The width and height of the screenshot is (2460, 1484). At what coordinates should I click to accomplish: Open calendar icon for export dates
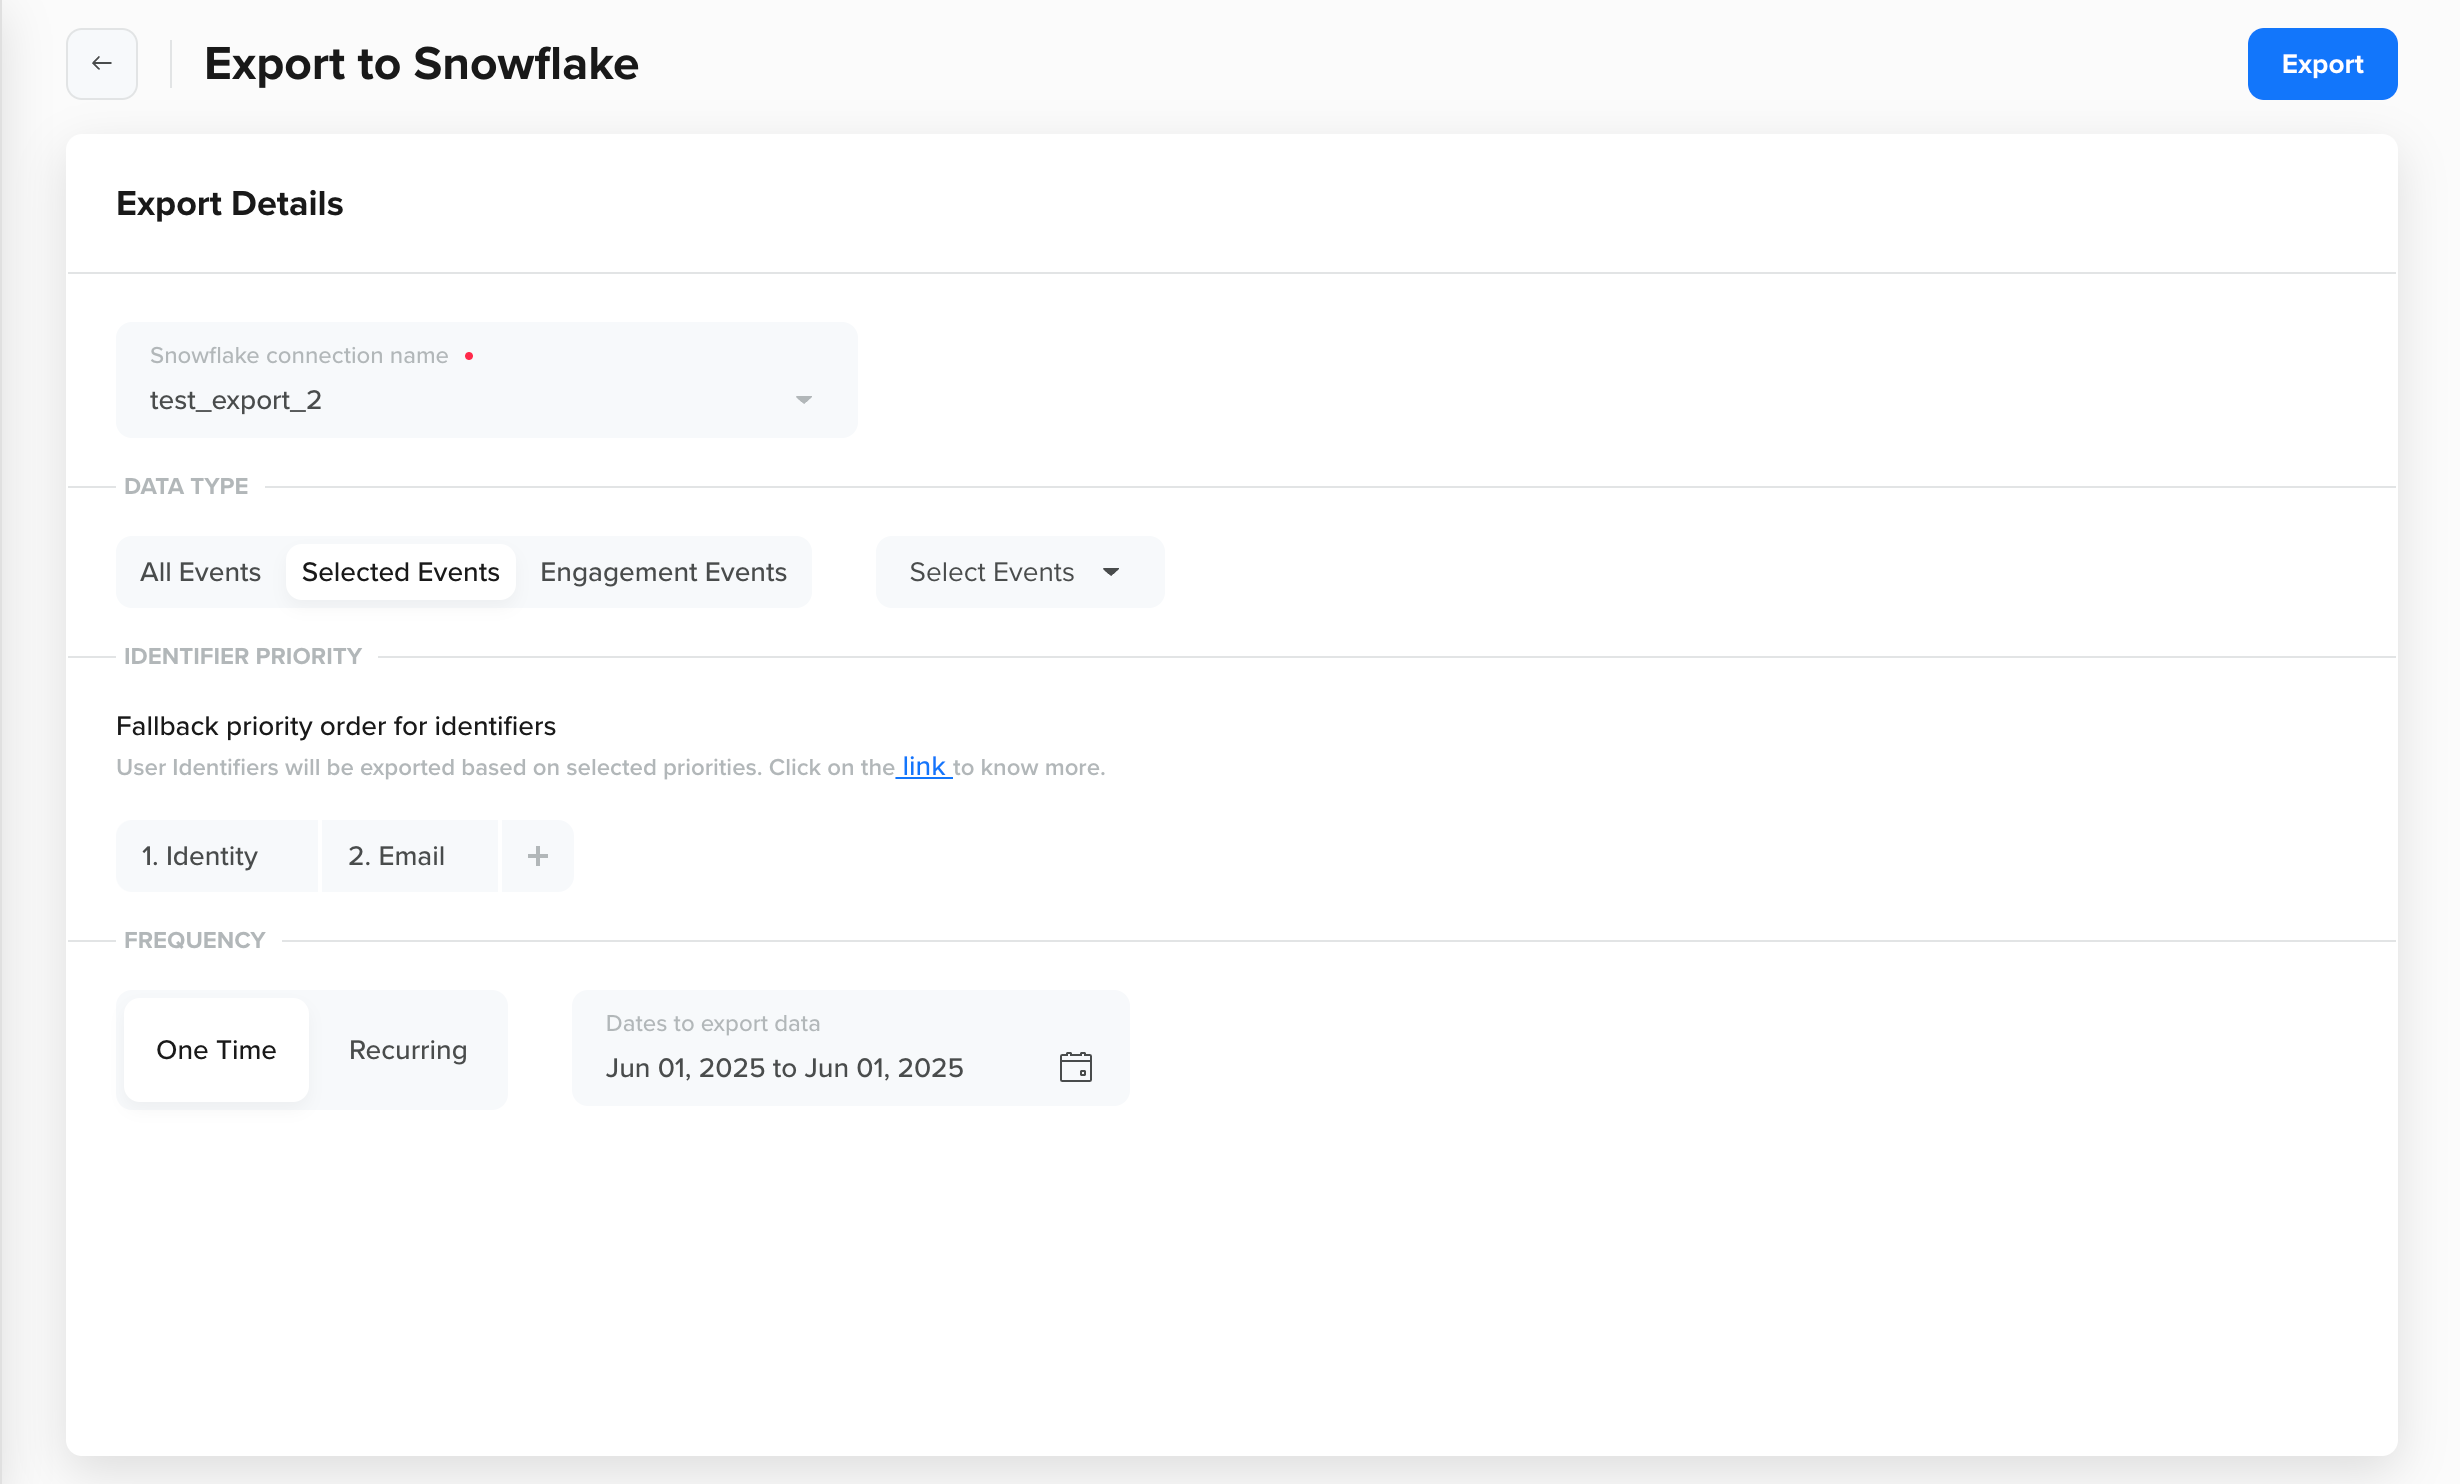1075,1067
